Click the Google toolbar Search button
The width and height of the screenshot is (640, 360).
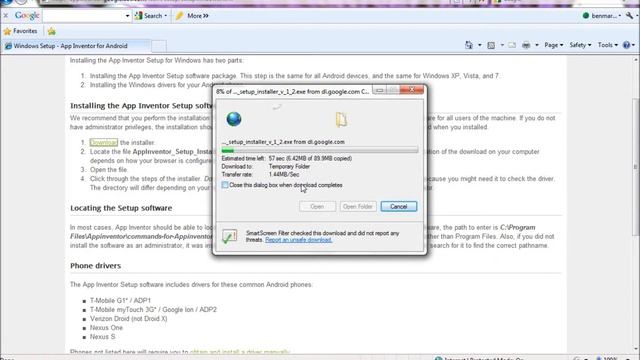(149, 16)
